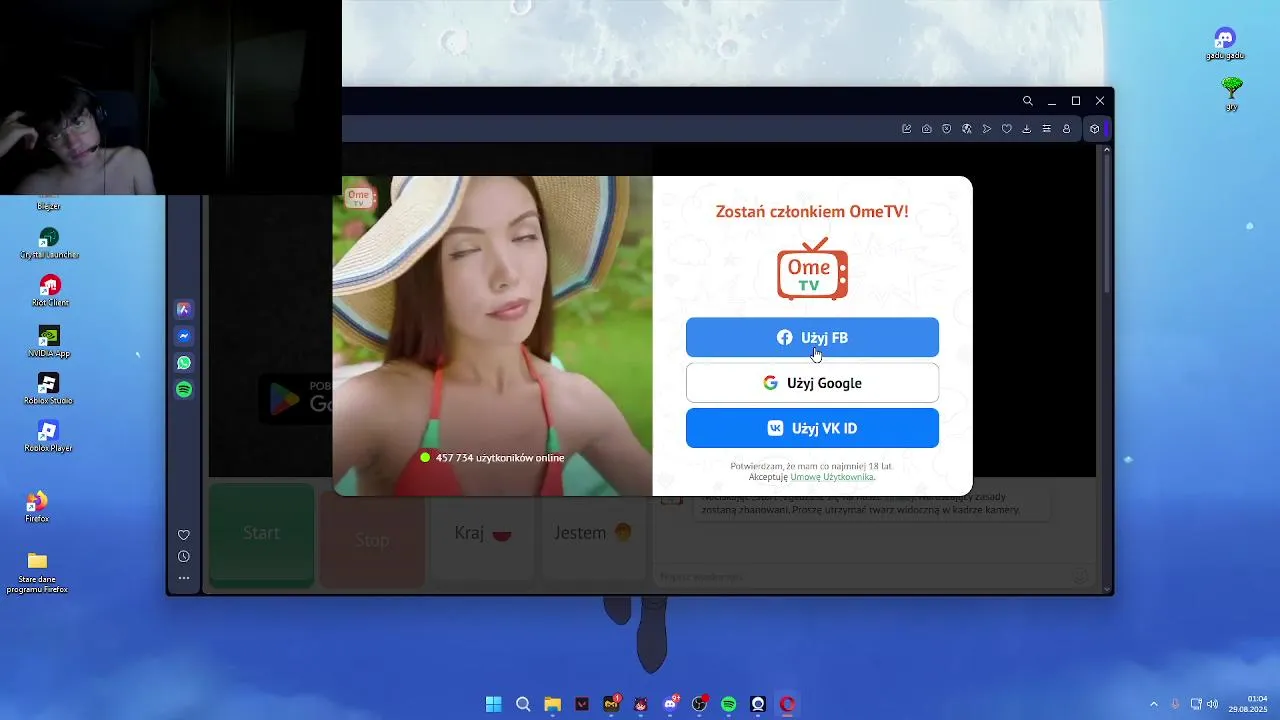
Task: Open Aria AI from Opera sidebar
Action: (184, 310)
